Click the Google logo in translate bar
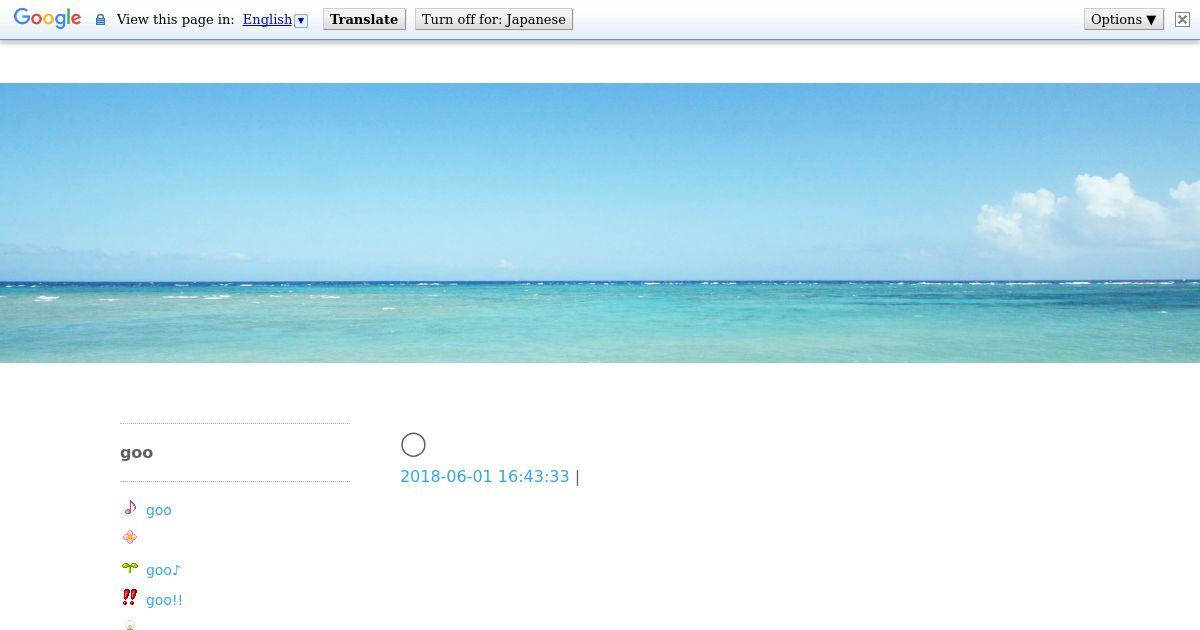 click(47, 19)
